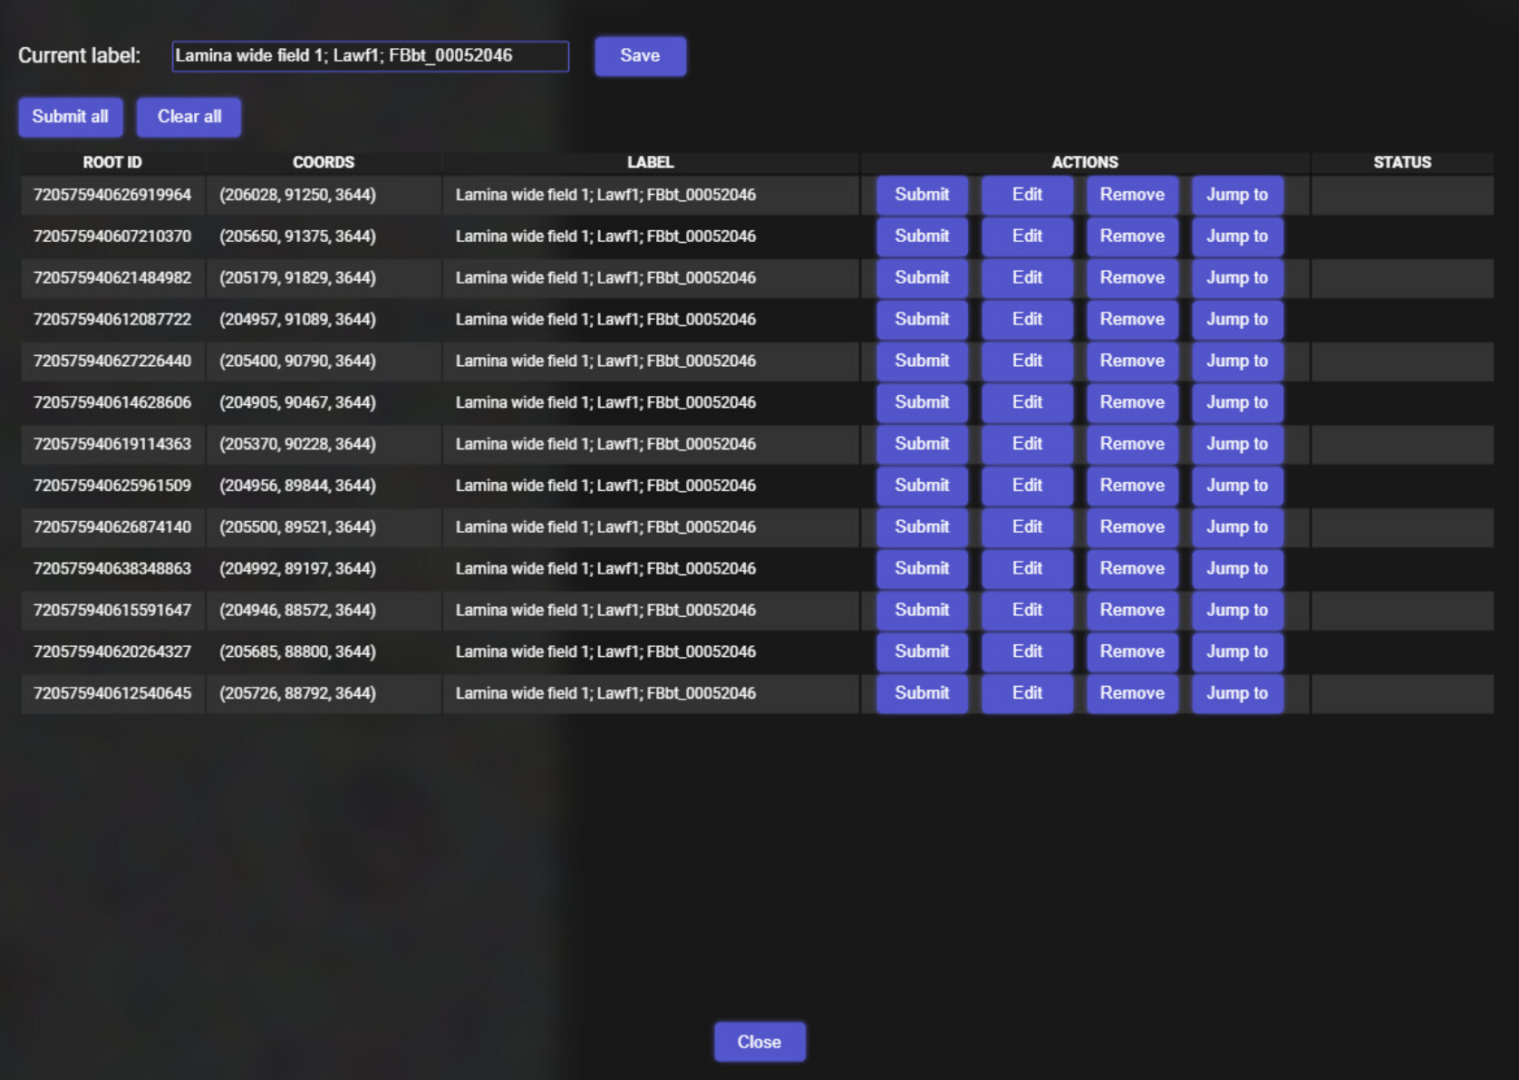Submit row 720575940621484982
Viewport: 1519px width, 1080px height.
pos(922,278)
